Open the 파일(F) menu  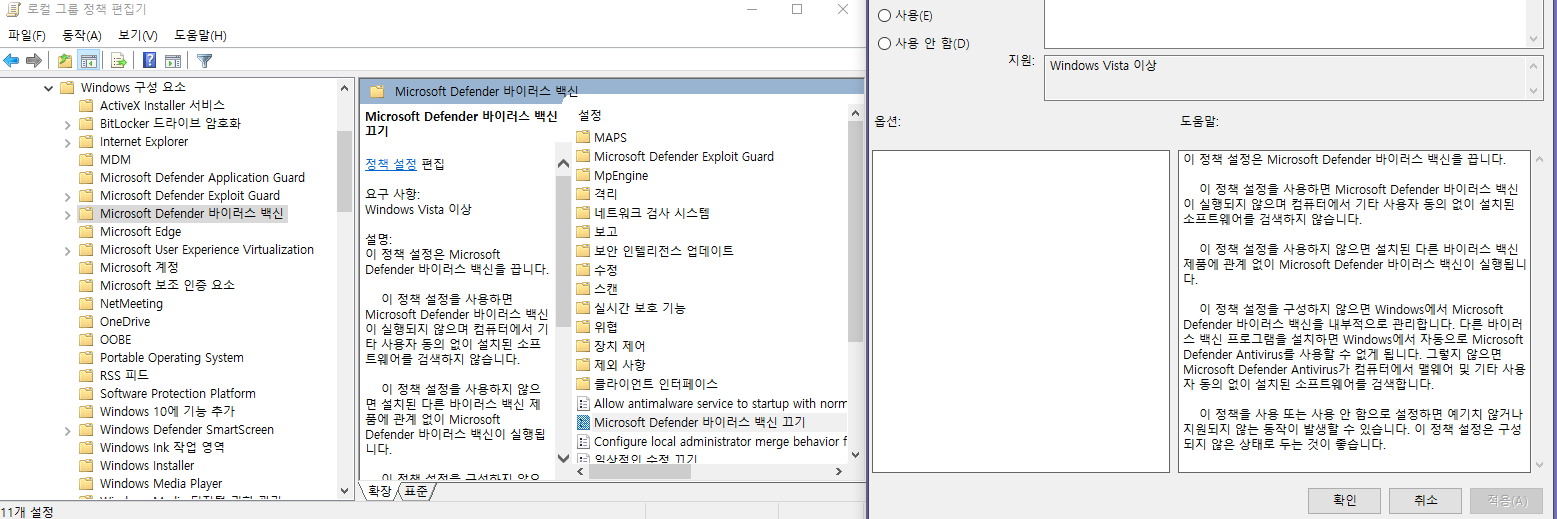click(27, 36)
